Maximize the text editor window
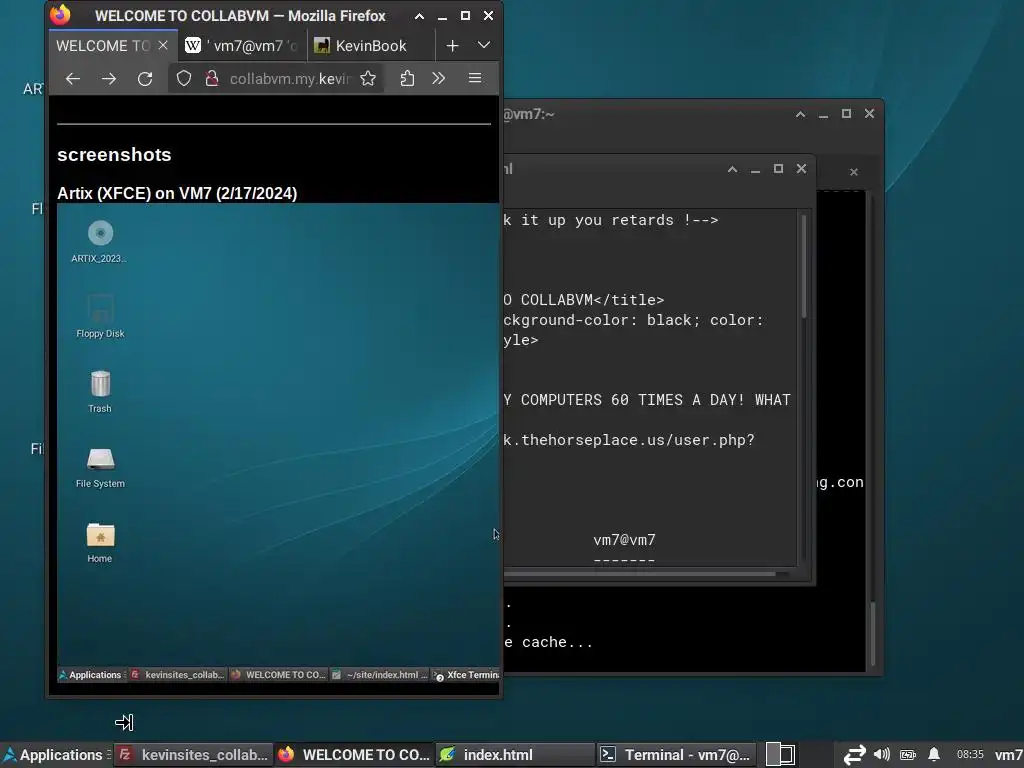 click(778, 168)
